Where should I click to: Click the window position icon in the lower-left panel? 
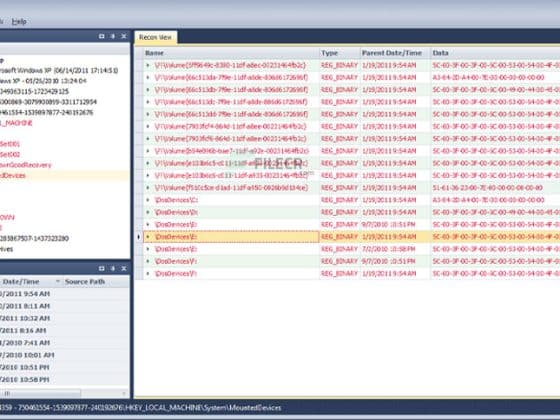(x=101, y=268)
